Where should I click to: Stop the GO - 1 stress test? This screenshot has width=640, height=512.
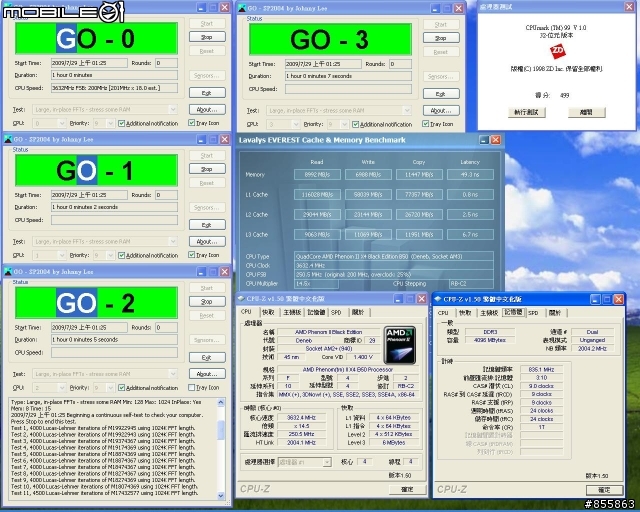click(207, 169)
